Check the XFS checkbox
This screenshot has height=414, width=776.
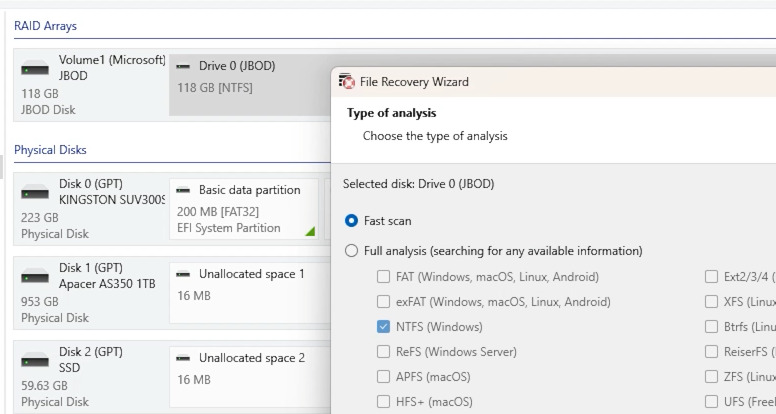click(x=711, y=302)
